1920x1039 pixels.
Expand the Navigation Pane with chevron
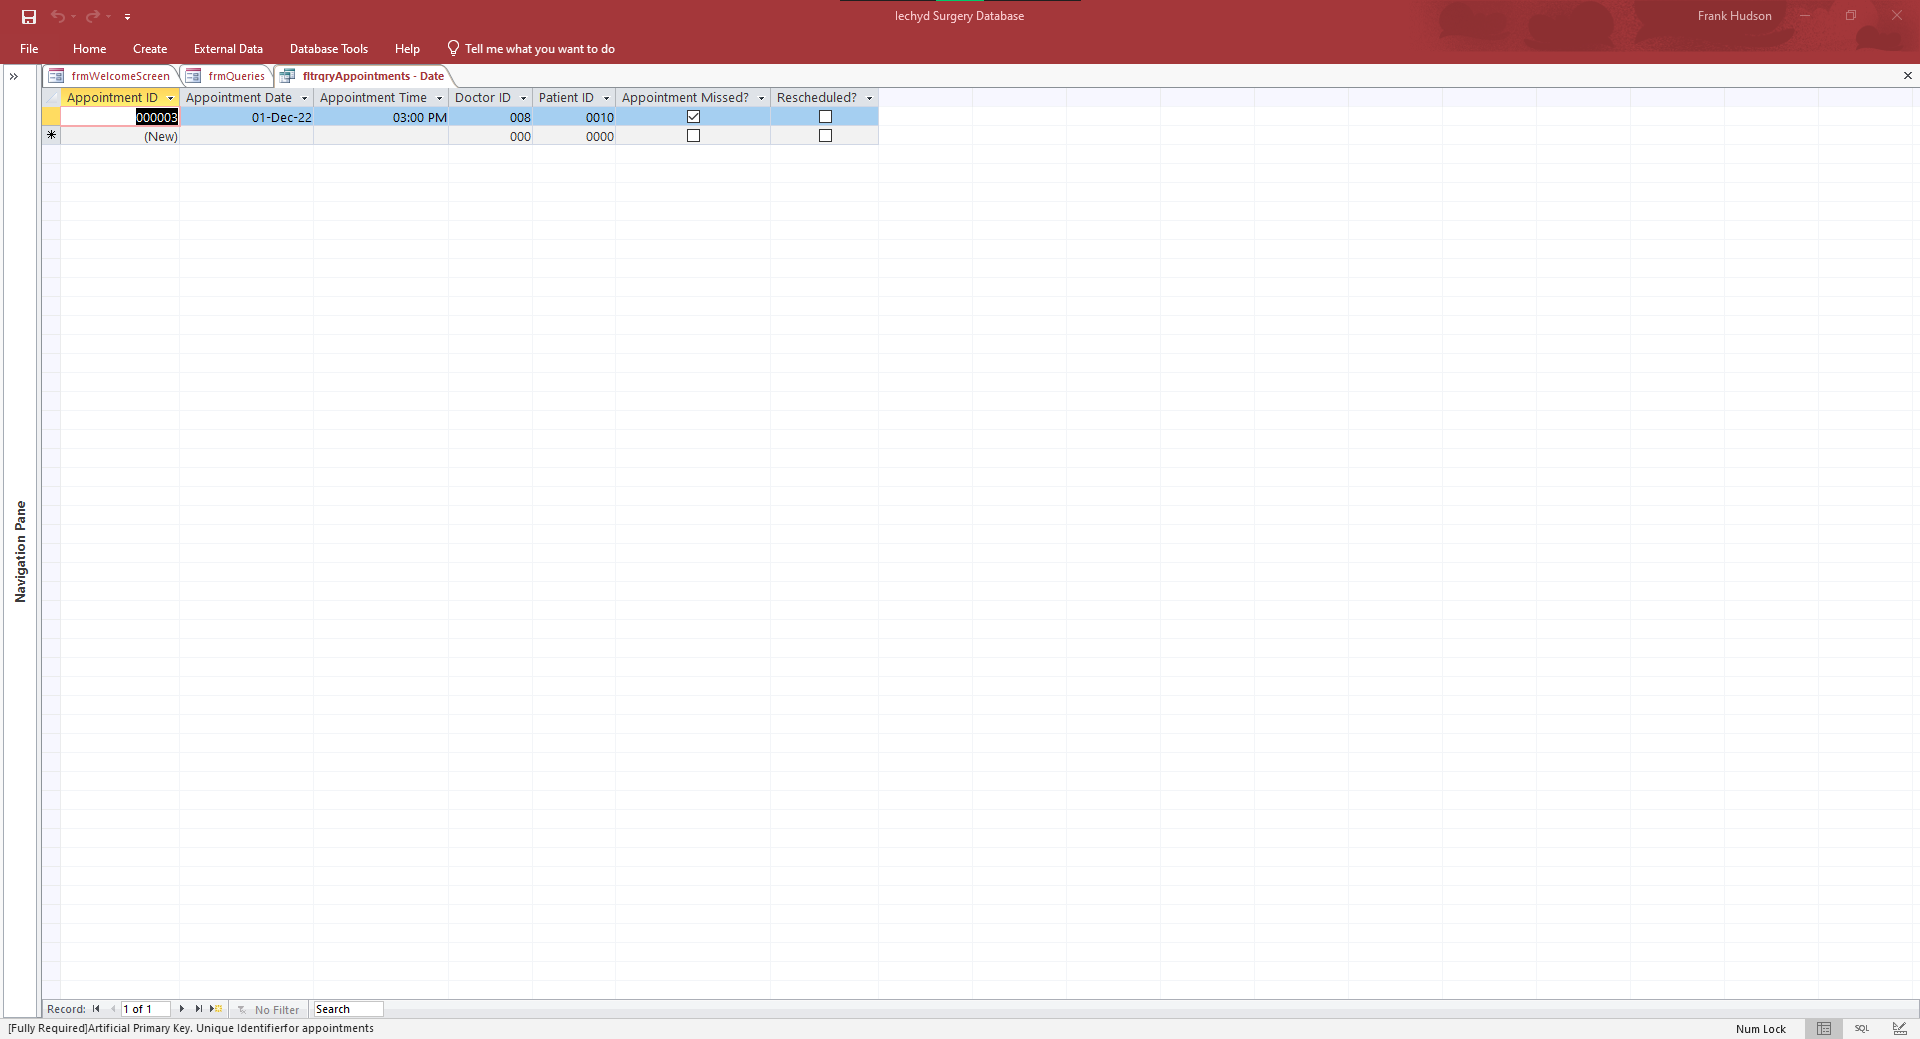pyautogui.click(x=14, y=76)
